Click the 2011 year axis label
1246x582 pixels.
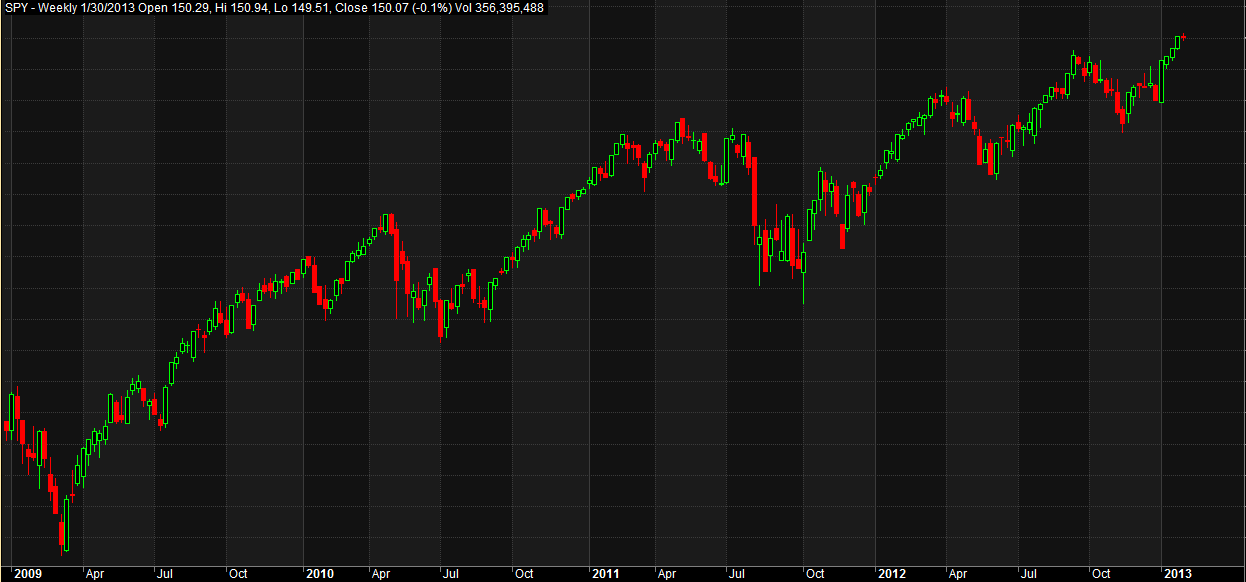(x=605, y=574)
